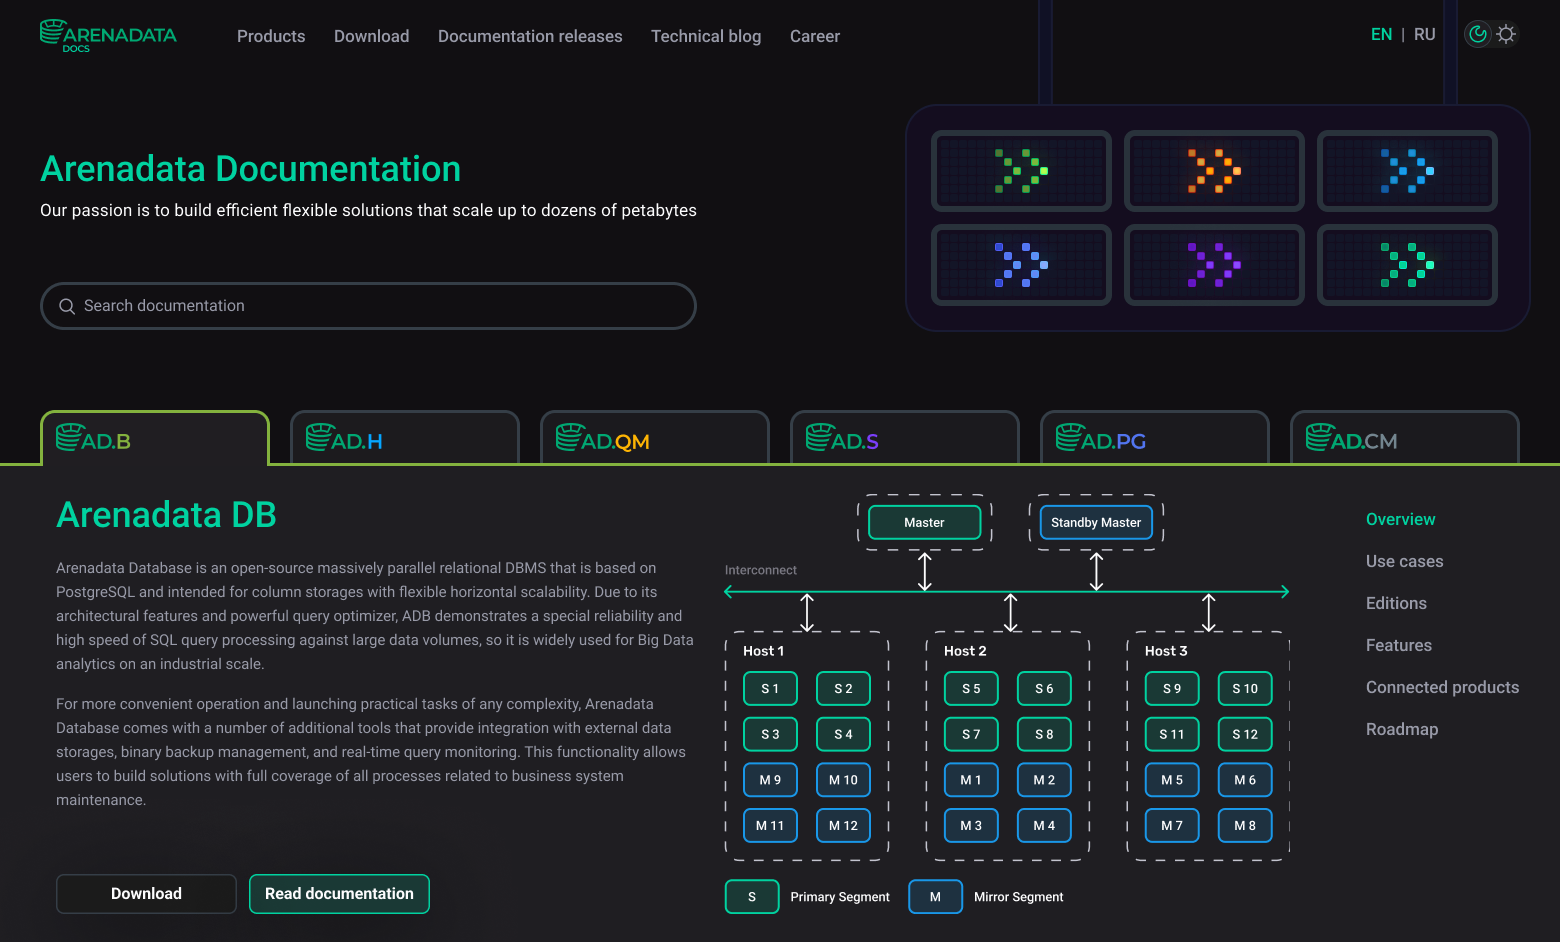This screenshot has height=942, width=1560.
Task: Open the Use cases section
Action: coord(1404,561)
